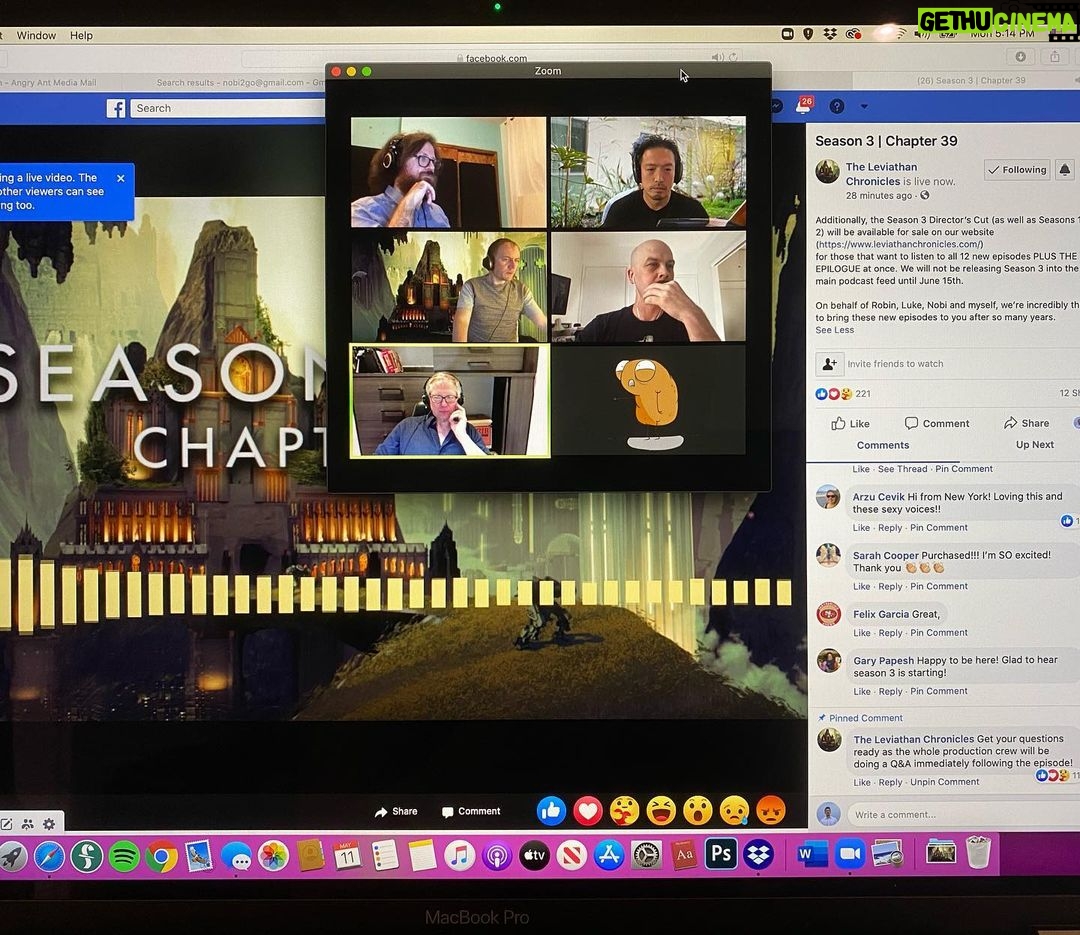Open the Notes app in the dock
1080x935 pixels.
click(x=422, y=855)
